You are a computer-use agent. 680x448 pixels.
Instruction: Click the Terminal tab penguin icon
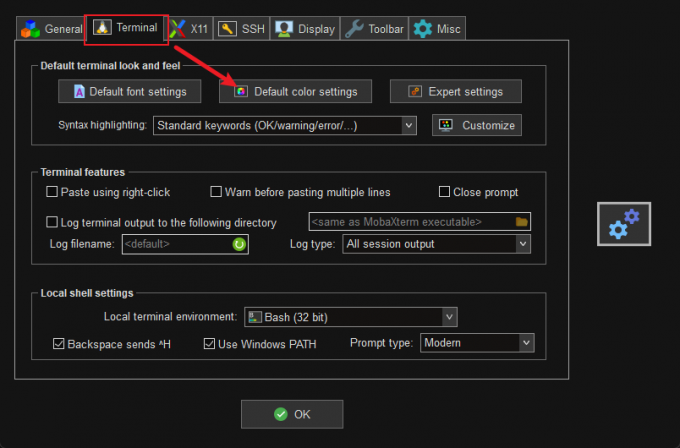[x=102, y=27]
